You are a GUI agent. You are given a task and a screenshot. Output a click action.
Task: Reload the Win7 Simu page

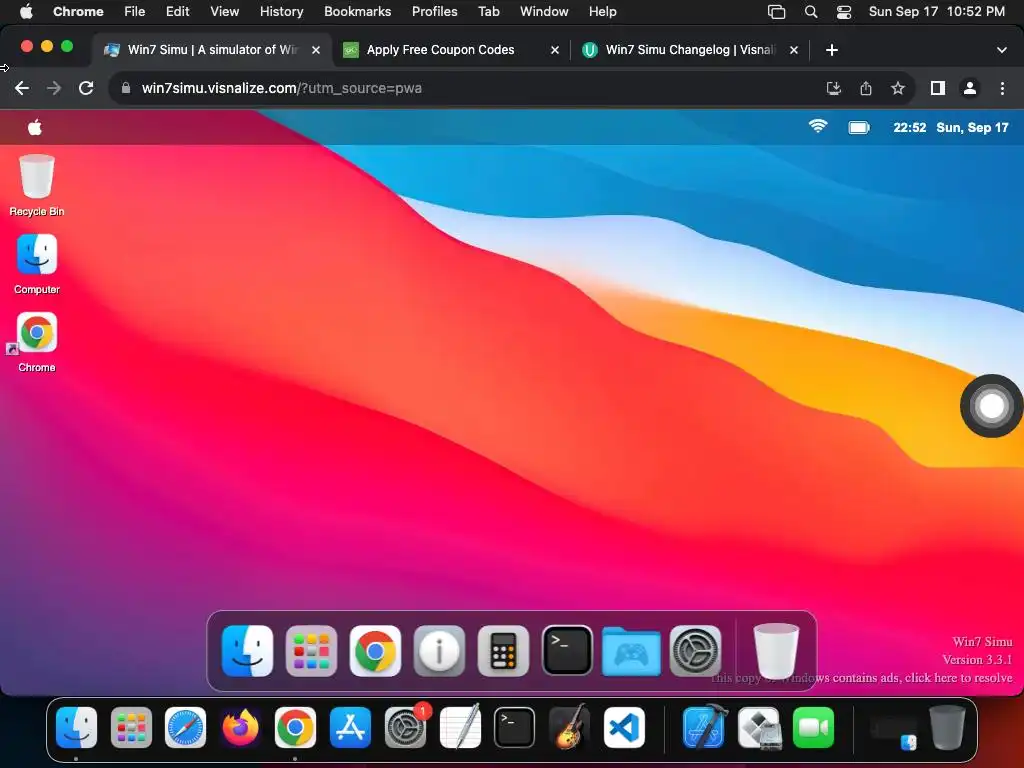[x=86, y=88]
